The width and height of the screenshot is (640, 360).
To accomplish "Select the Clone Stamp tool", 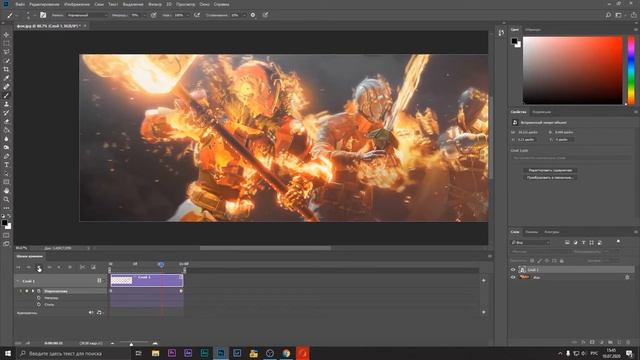I will pos(6,104).
